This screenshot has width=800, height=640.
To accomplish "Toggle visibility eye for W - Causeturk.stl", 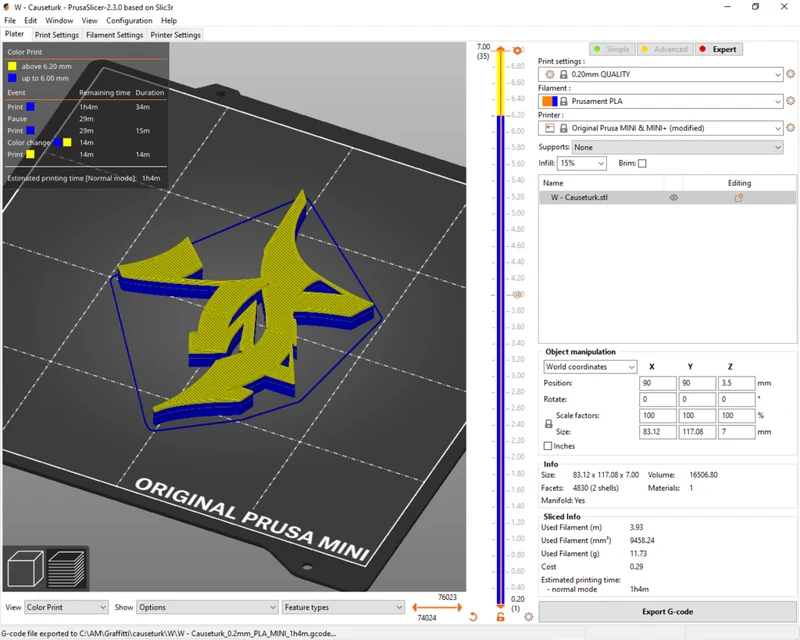I will pyautogui.click(x=673, y=198).
